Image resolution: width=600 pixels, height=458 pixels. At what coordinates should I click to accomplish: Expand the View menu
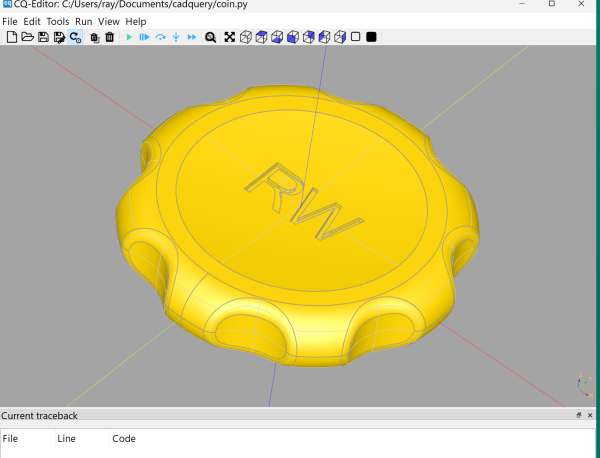109,21
